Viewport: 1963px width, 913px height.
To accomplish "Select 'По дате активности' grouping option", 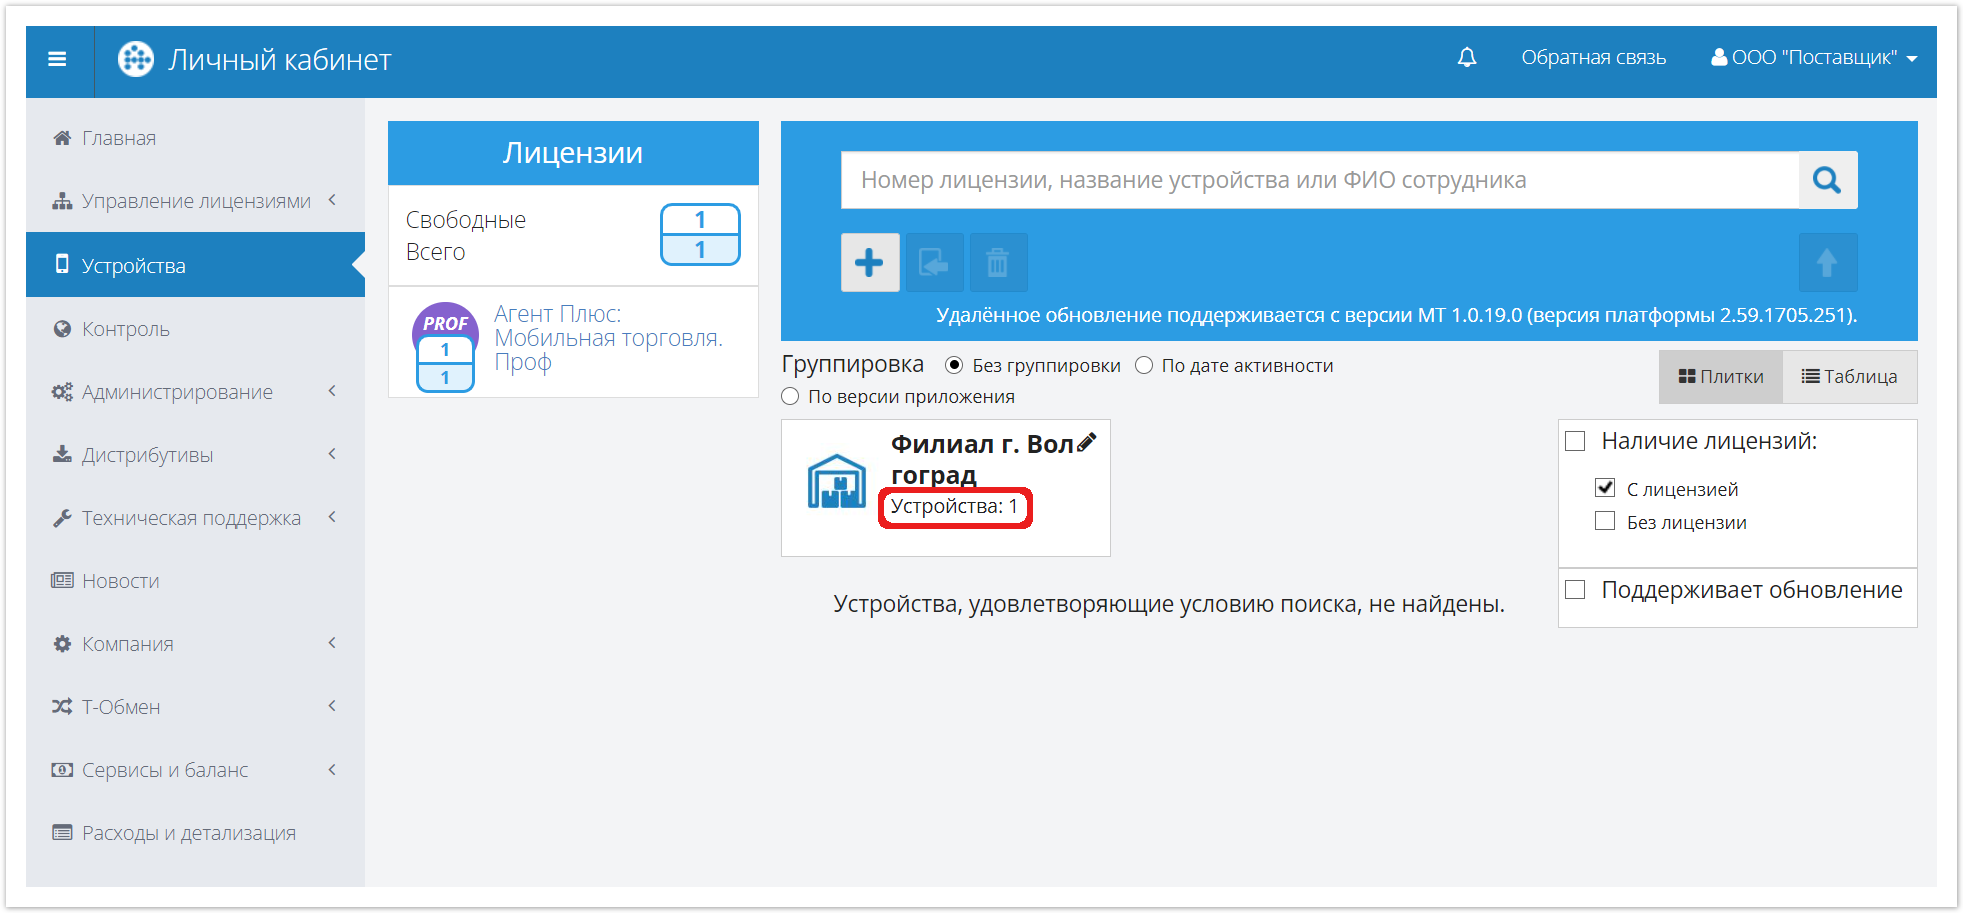I will (x=1145, y=366).
